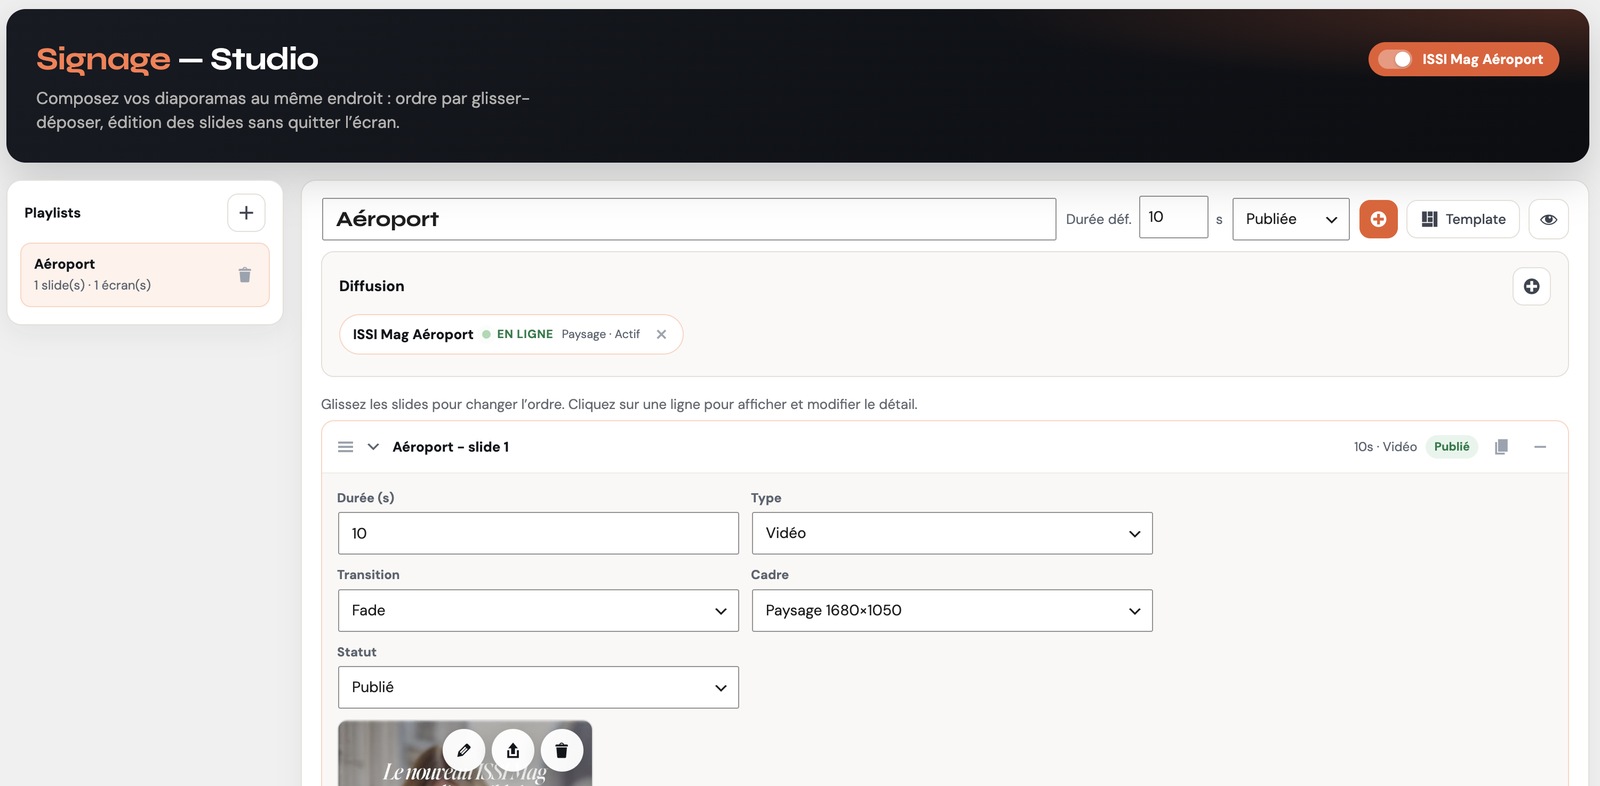The image size is (1600, 786).
Task: Click the EN LIGNE status text
Action: coord(525,335)
